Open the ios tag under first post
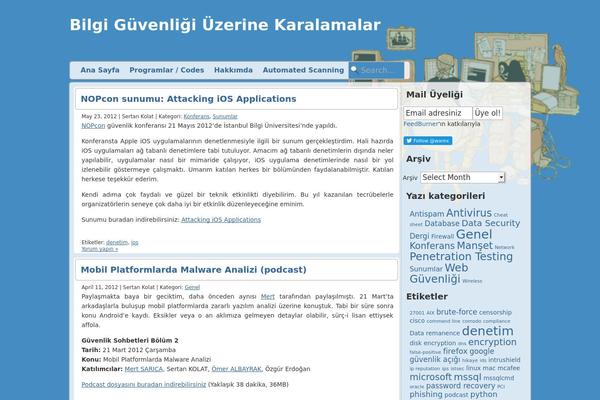This screenshot has width=600, height=400. pos(134,242)
